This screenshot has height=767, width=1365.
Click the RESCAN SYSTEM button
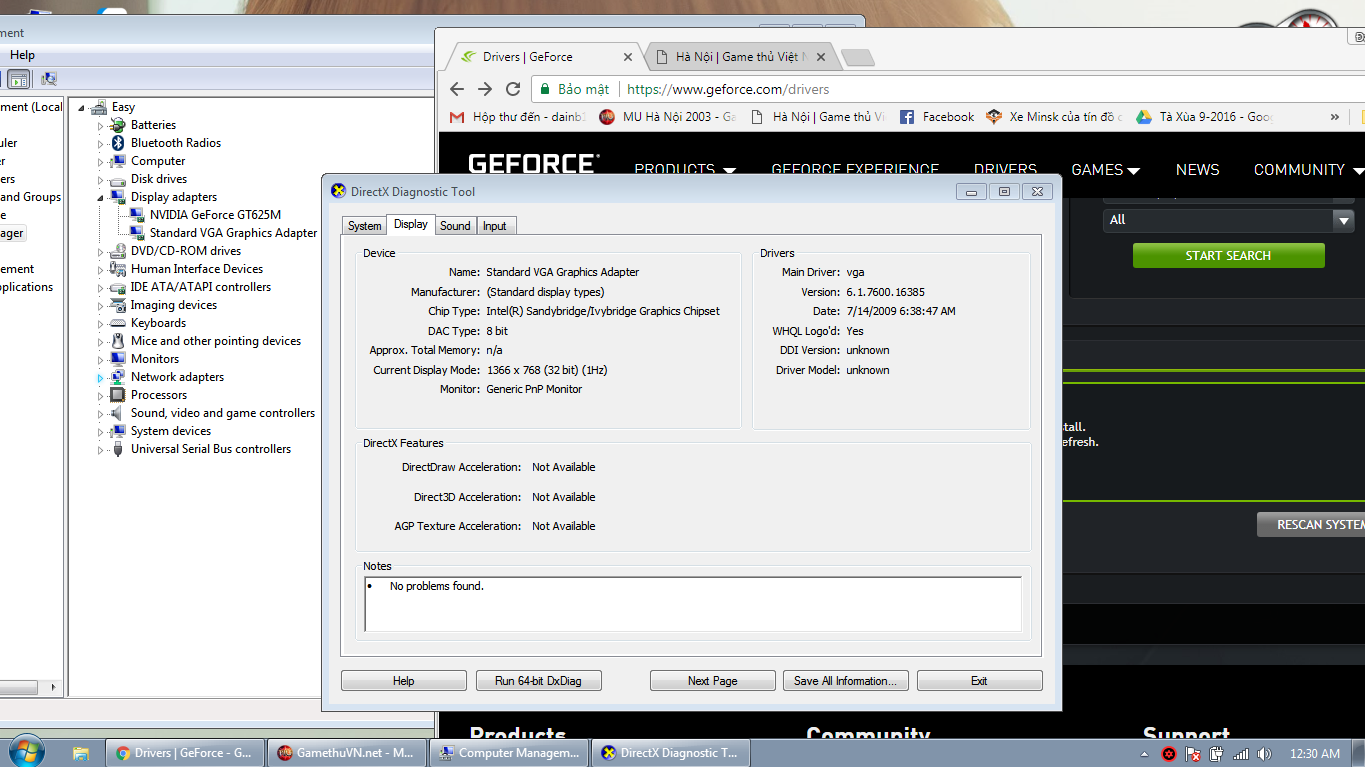(x=1311, y=525)
